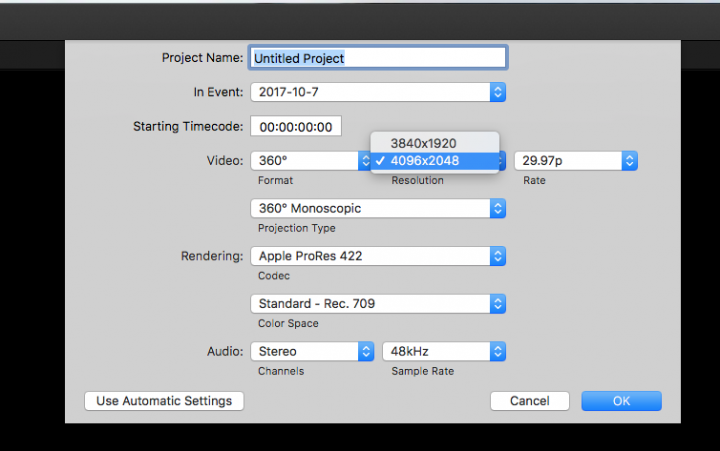Click the blue arrows on the Sample Rate popup
This screenshot has height=451, width=720.
pyautogui.click(x=497, y=351)
